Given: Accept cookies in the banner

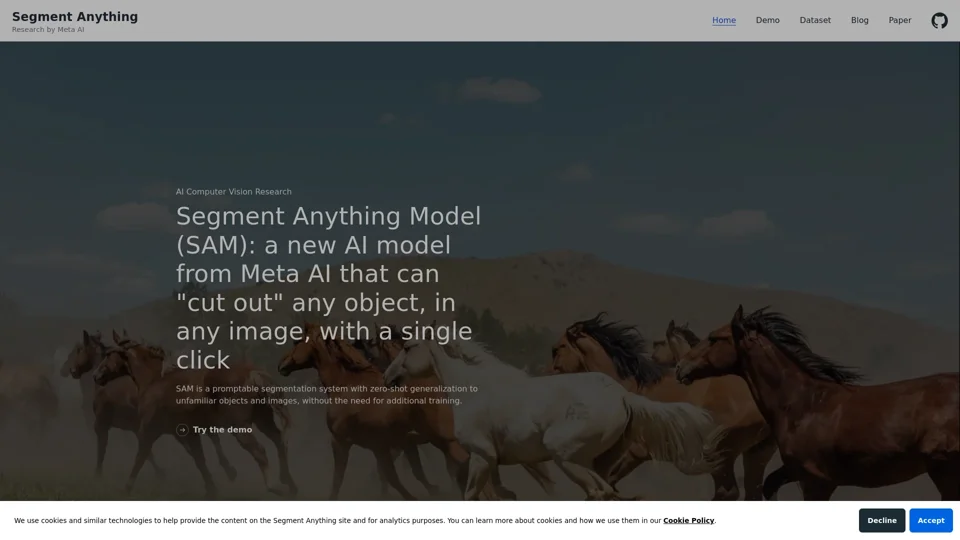Looking at the screenshot, I should [x=931, y=520].
